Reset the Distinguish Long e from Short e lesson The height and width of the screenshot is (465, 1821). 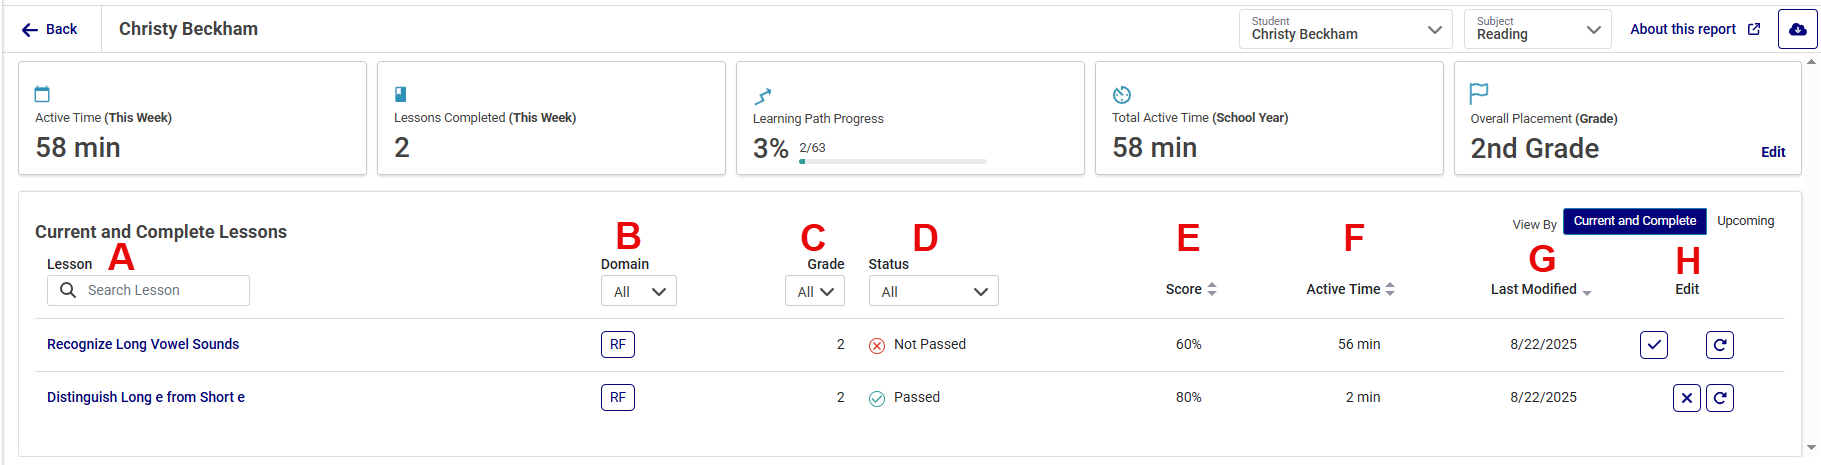click(1719, 398)
